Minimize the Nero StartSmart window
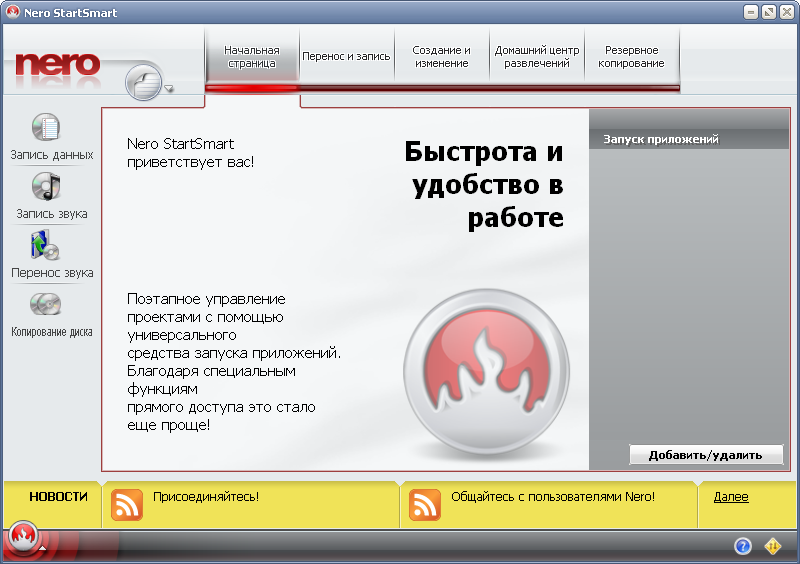The image size is (800, 564). pyautogui.click(x=751, y=12)
